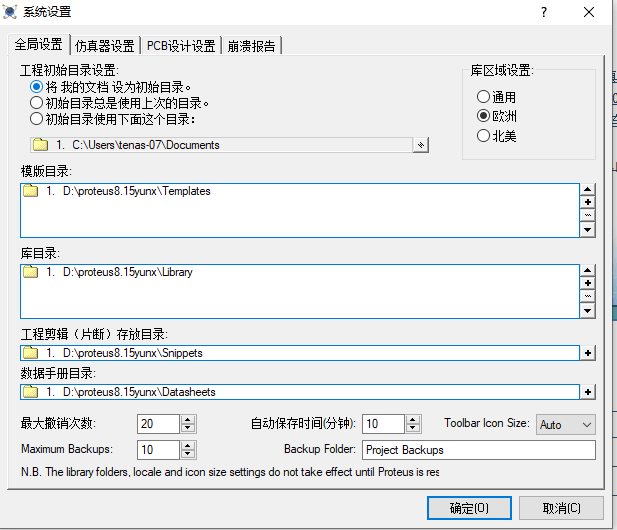Decrease 自动保存时间 value by one
Image resolution: width=617 pixels, height=530 pixels.
pos(413,429)
